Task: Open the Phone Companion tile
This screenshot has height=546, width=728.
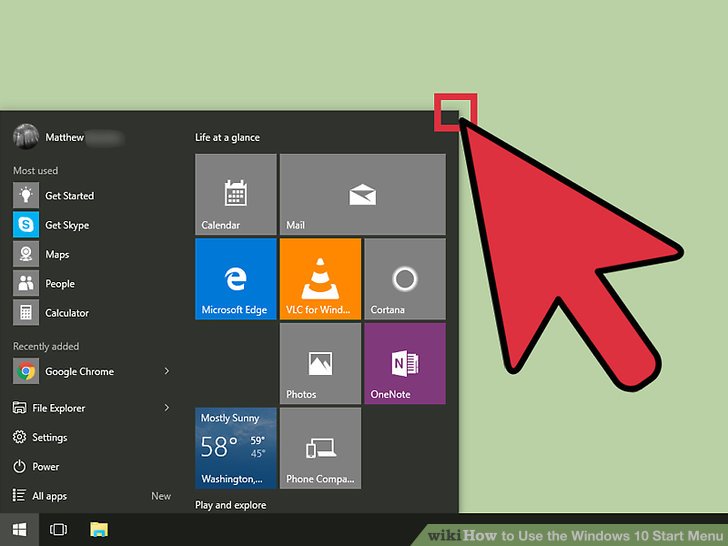Action: click(320, 448)
